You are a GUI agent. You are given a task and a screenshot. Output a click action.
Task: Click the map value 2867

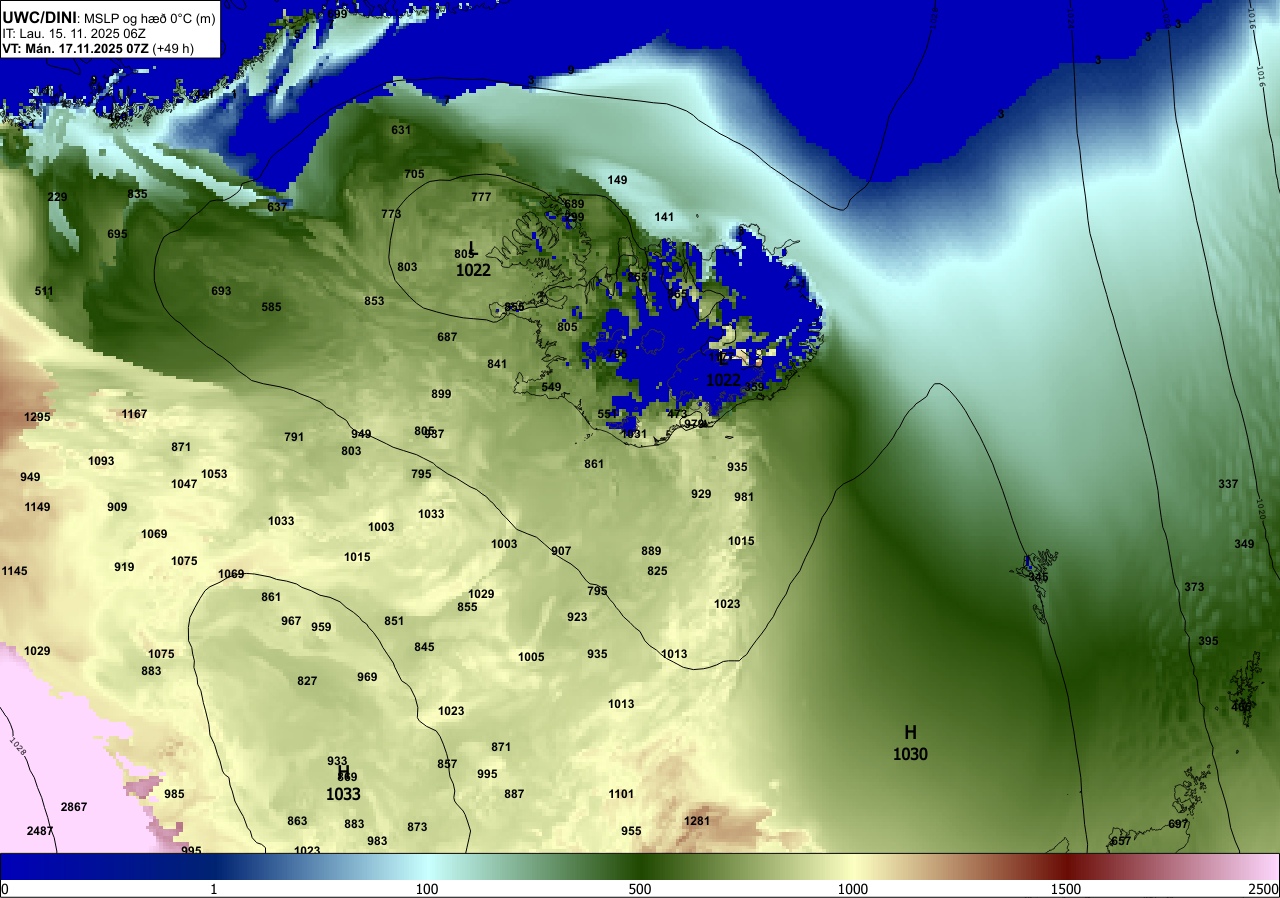[x=74, y=807]
